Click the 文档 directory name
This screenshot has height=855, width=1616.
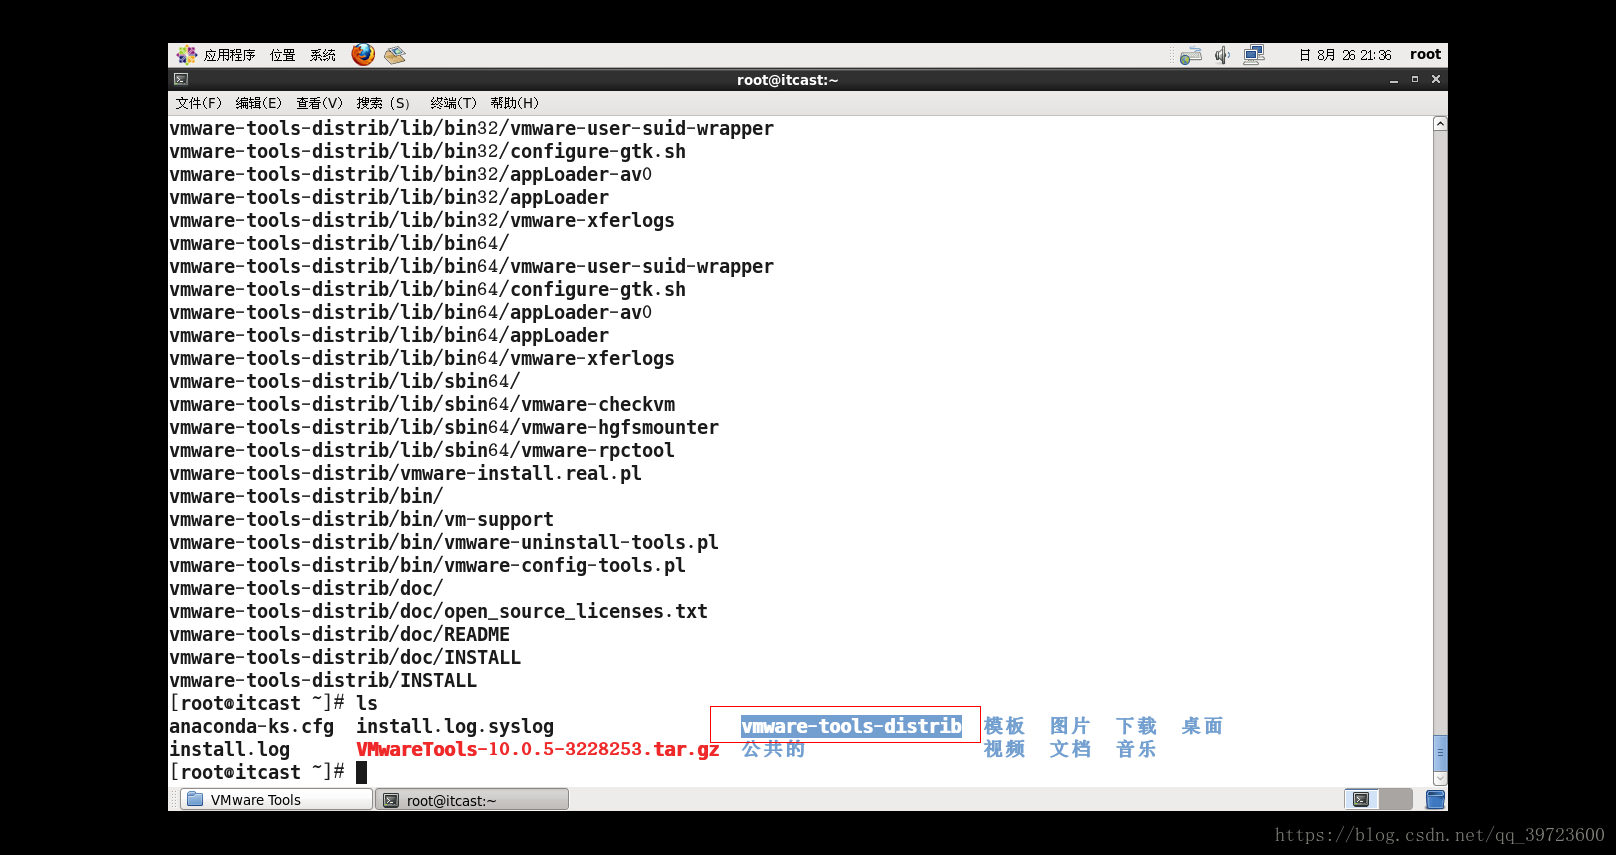[1070, 749]
